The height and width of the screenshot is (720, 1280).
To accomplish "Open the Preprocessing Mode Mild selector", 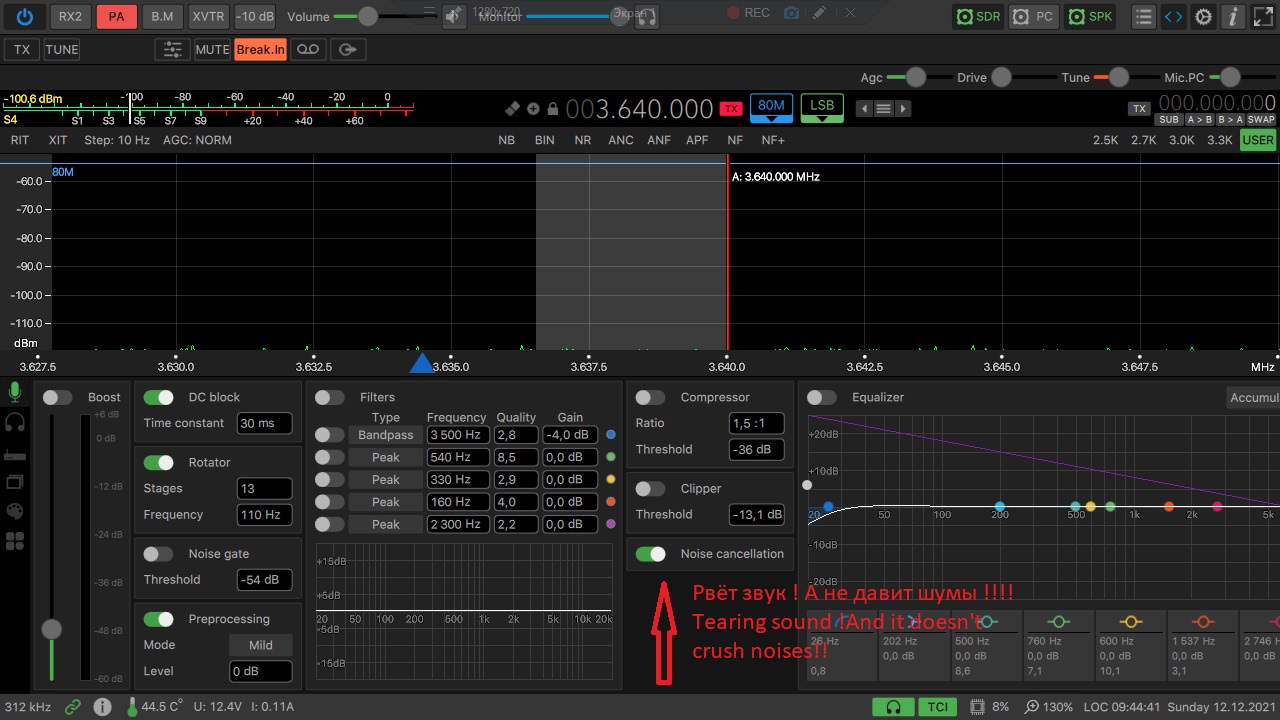I will tap(261, 645).
